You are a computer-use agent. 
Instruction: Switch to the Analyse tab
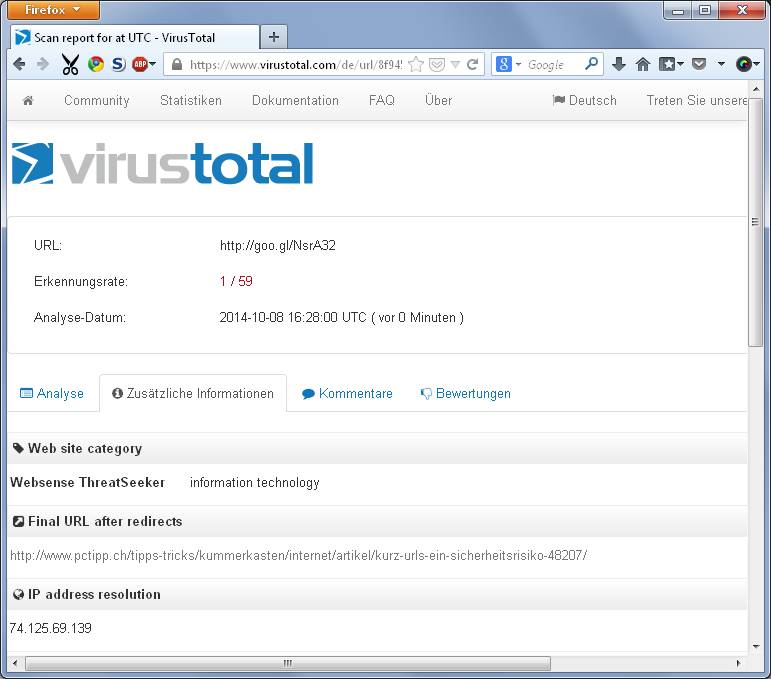point(52,393)
